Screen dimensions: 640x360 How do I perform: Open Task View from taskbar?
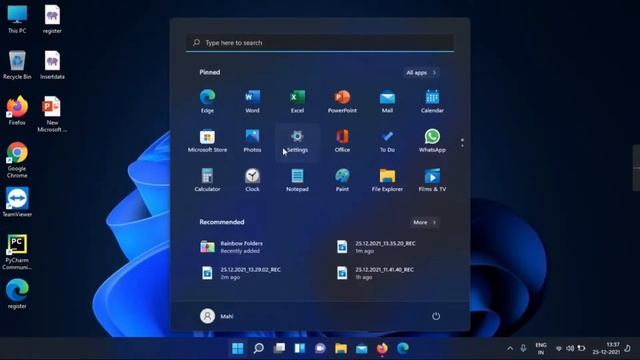(279, 348)
